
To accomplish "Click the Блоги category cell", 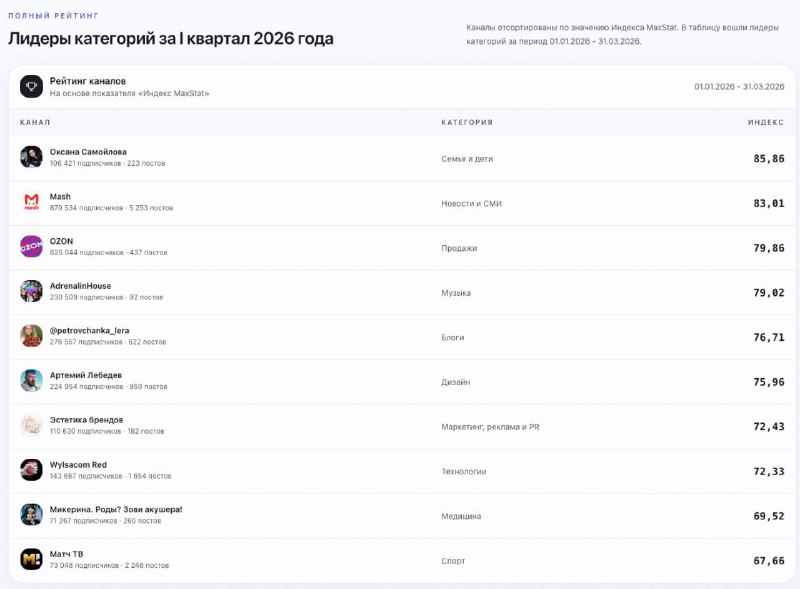I will [453, 337].
